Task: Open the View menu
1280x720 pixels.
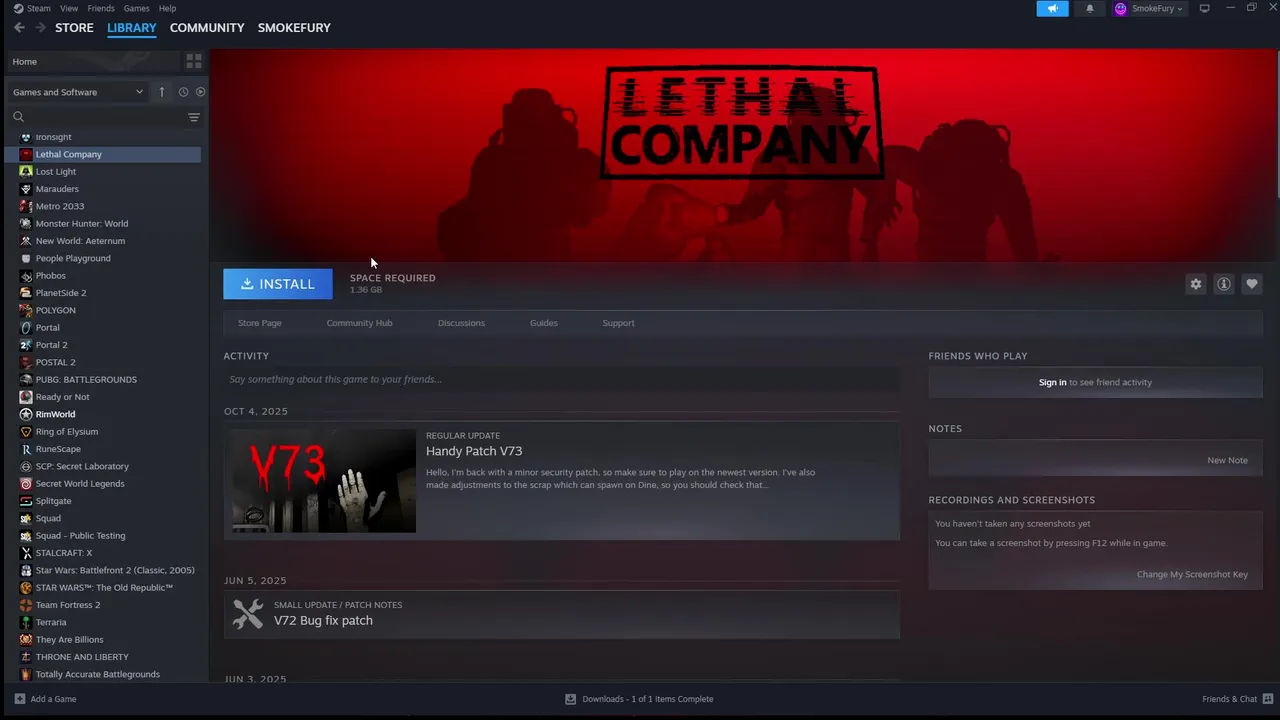Action: 69,8
